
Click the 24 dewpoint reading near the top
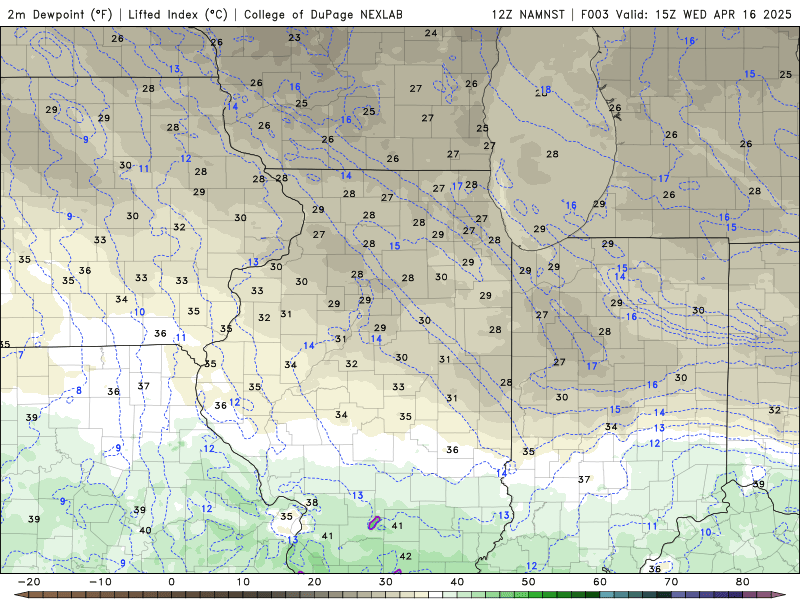431,33
